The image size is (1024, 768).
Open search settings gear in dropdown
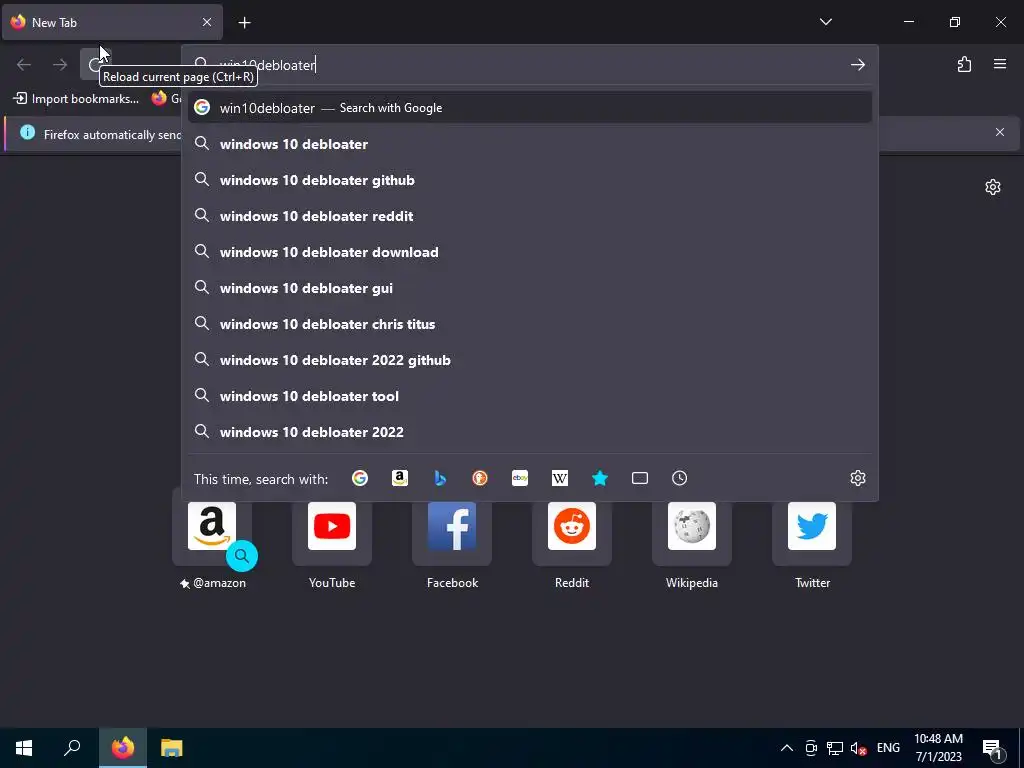(858, 478)
